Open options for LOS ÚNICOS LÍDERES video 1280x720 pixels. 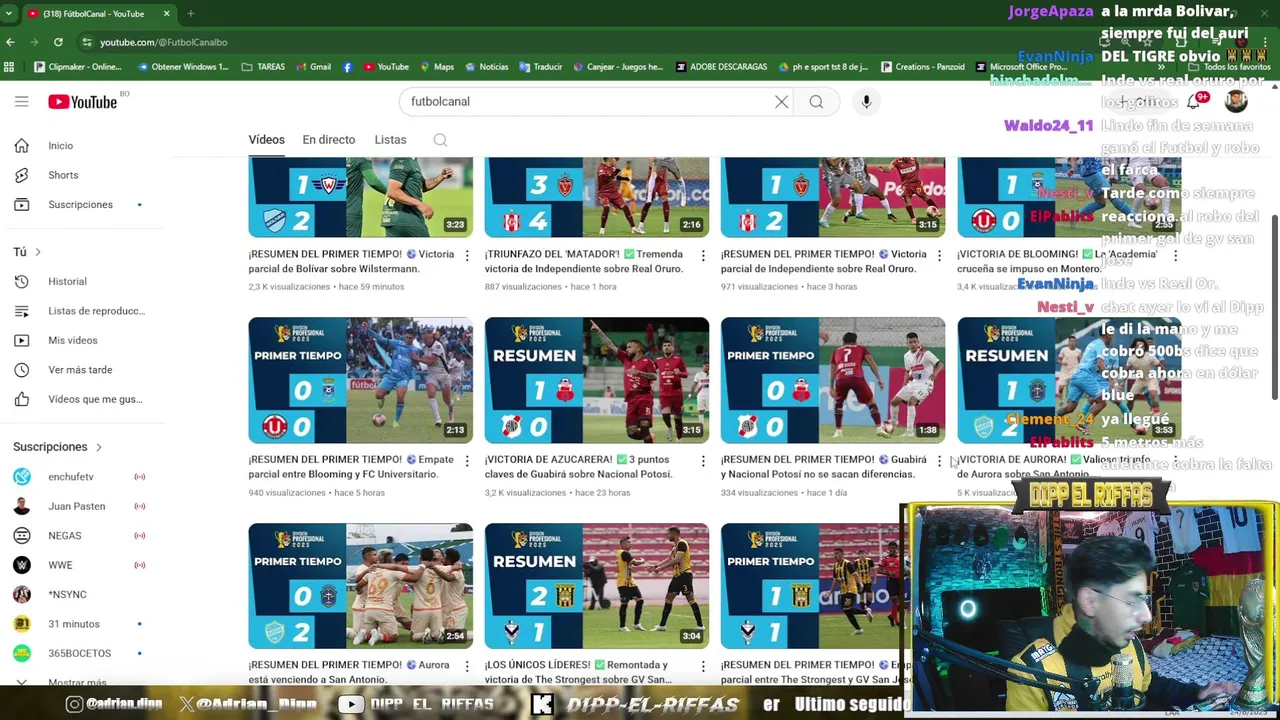click(x=702, y=667)
